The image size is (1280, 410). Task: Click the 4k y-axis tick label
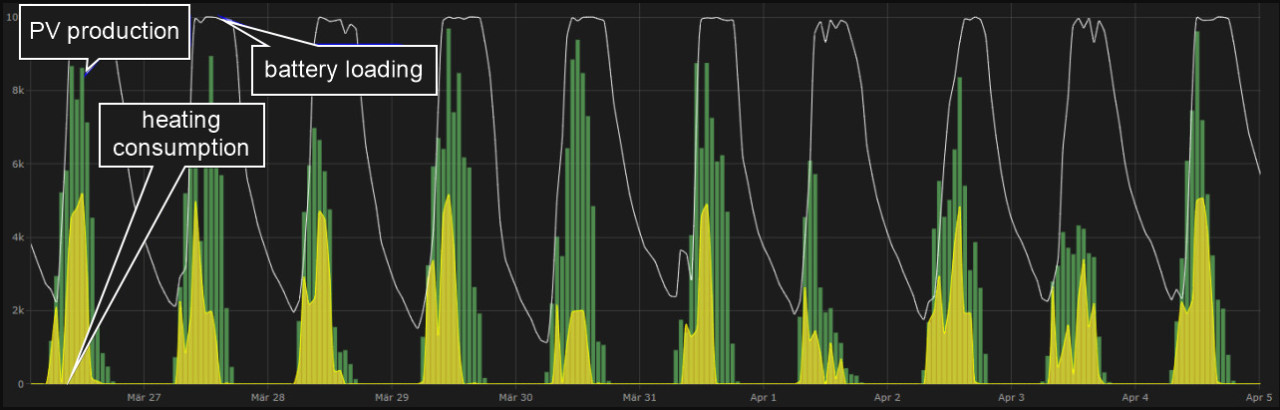17,237
